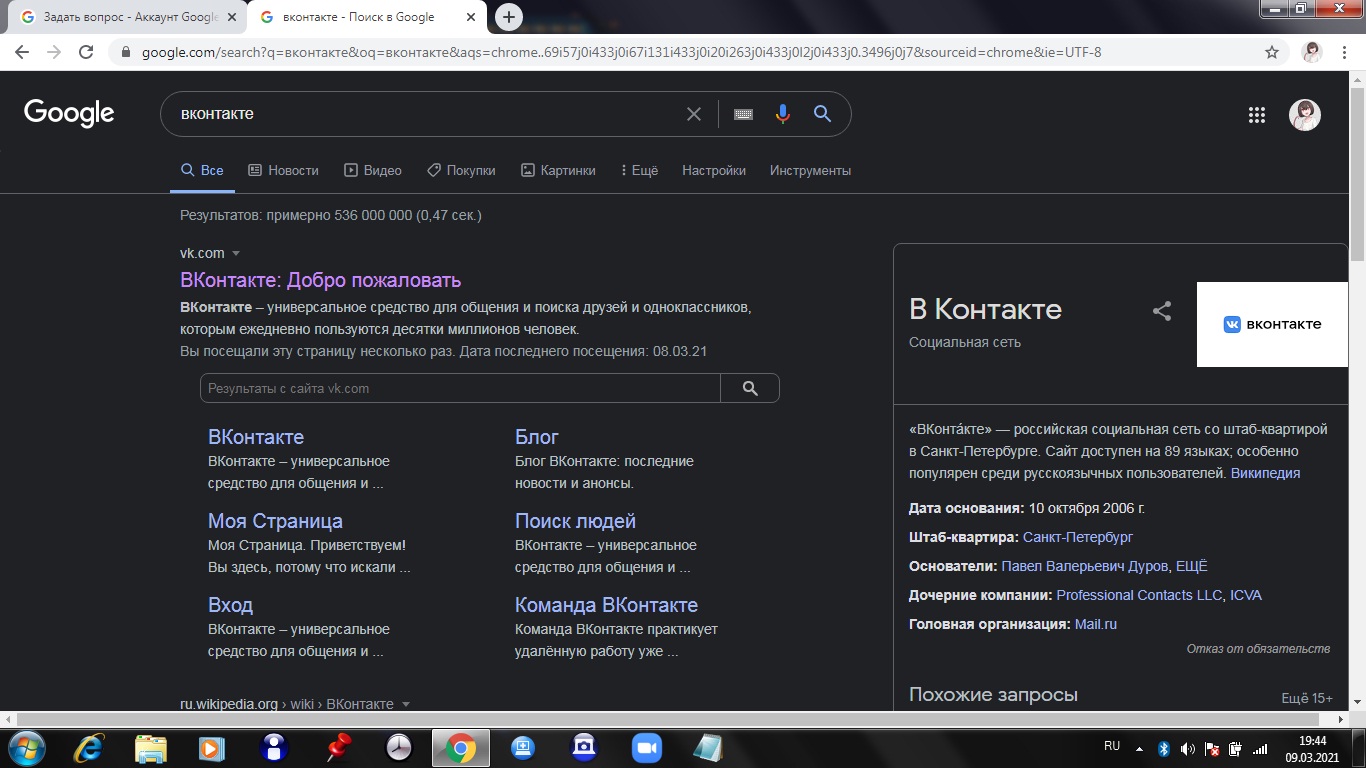Bookmark this page with the star icon
Viewport: 1366px width, 768px height.
[x=1272, y=52]
